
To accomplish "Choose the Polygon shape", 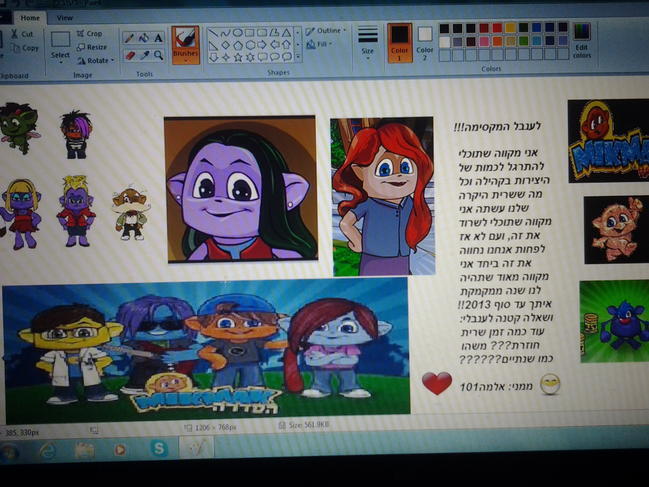I will coord(274,32).
